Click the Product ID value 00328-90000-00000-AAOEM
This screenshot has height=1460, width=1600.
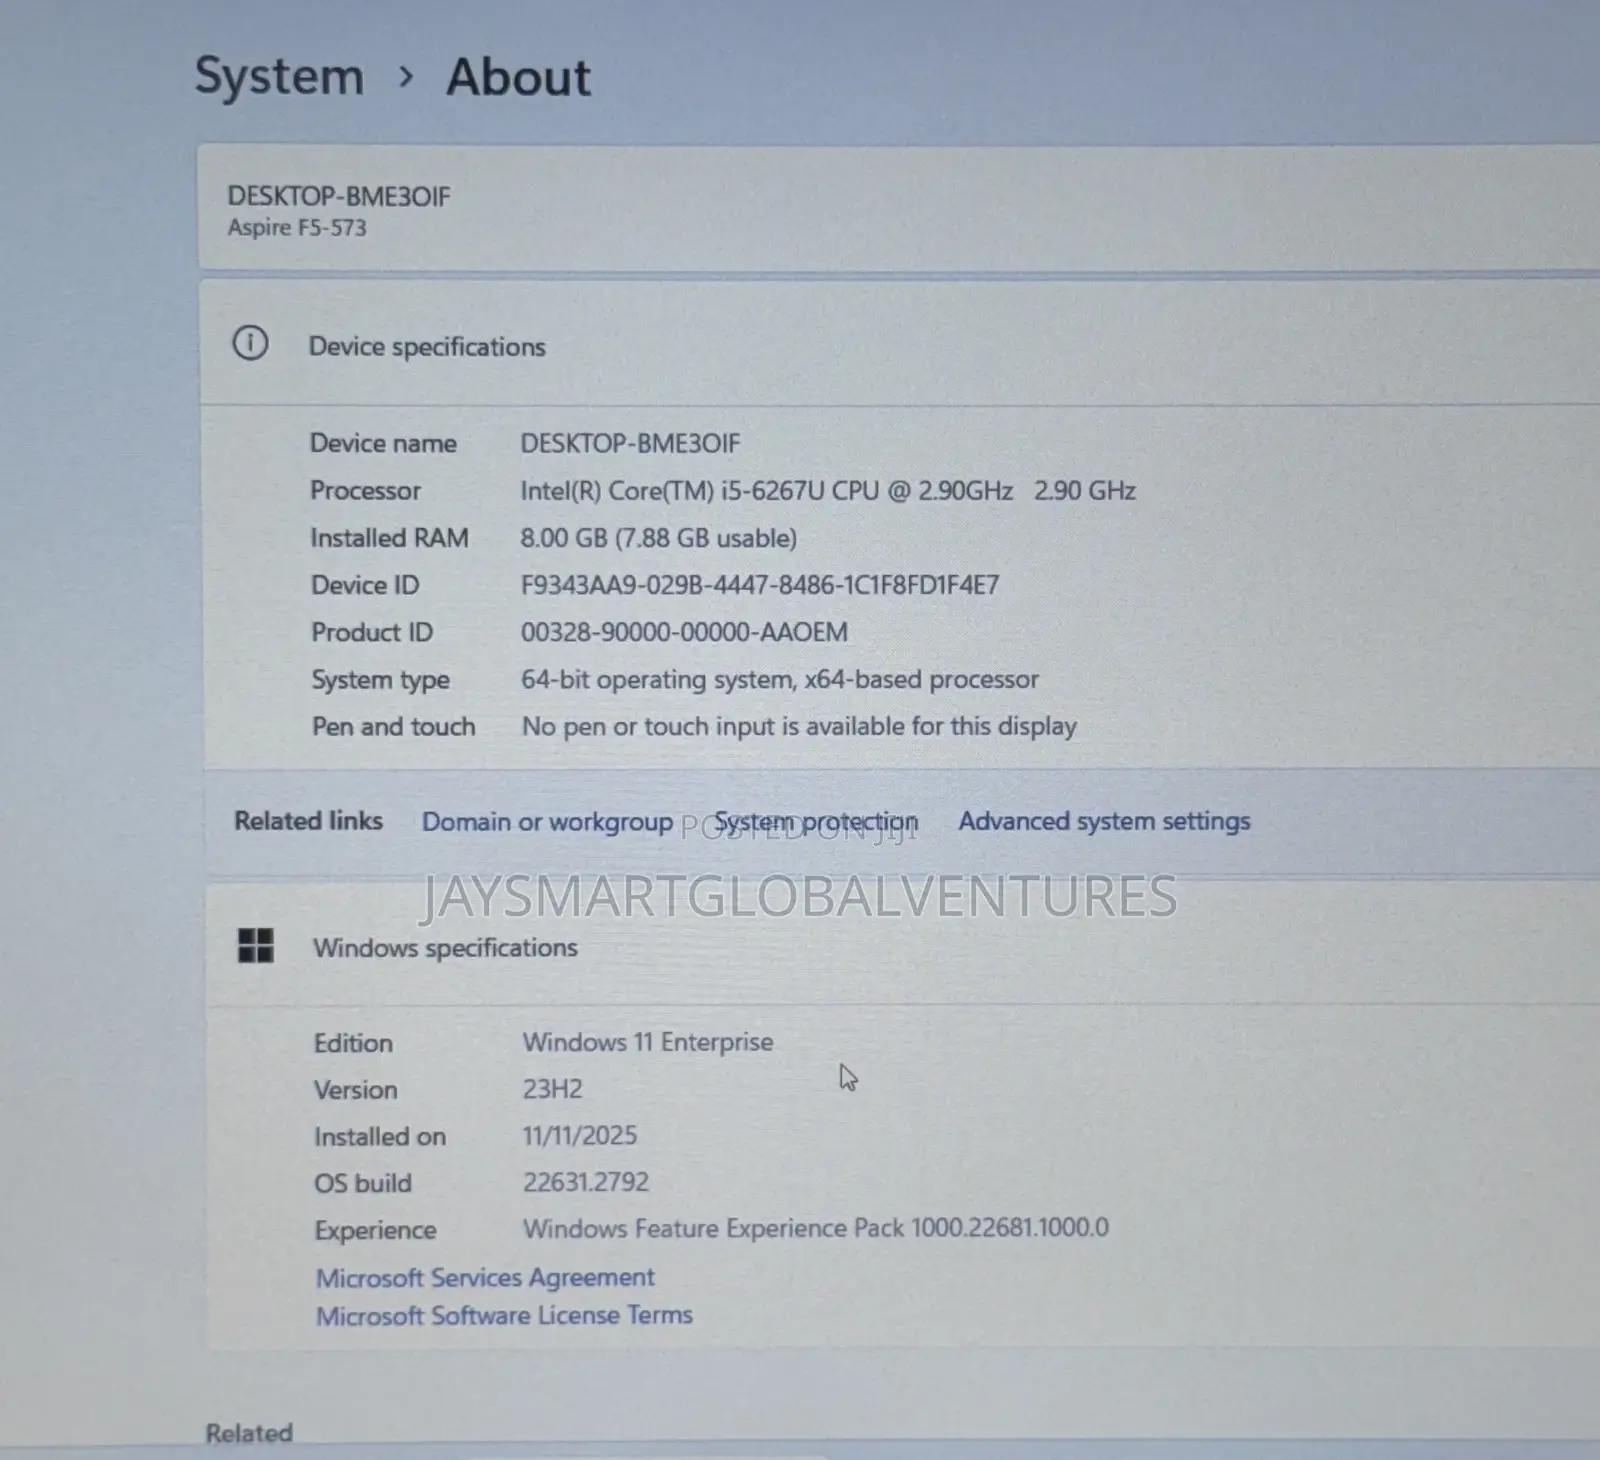684,632
